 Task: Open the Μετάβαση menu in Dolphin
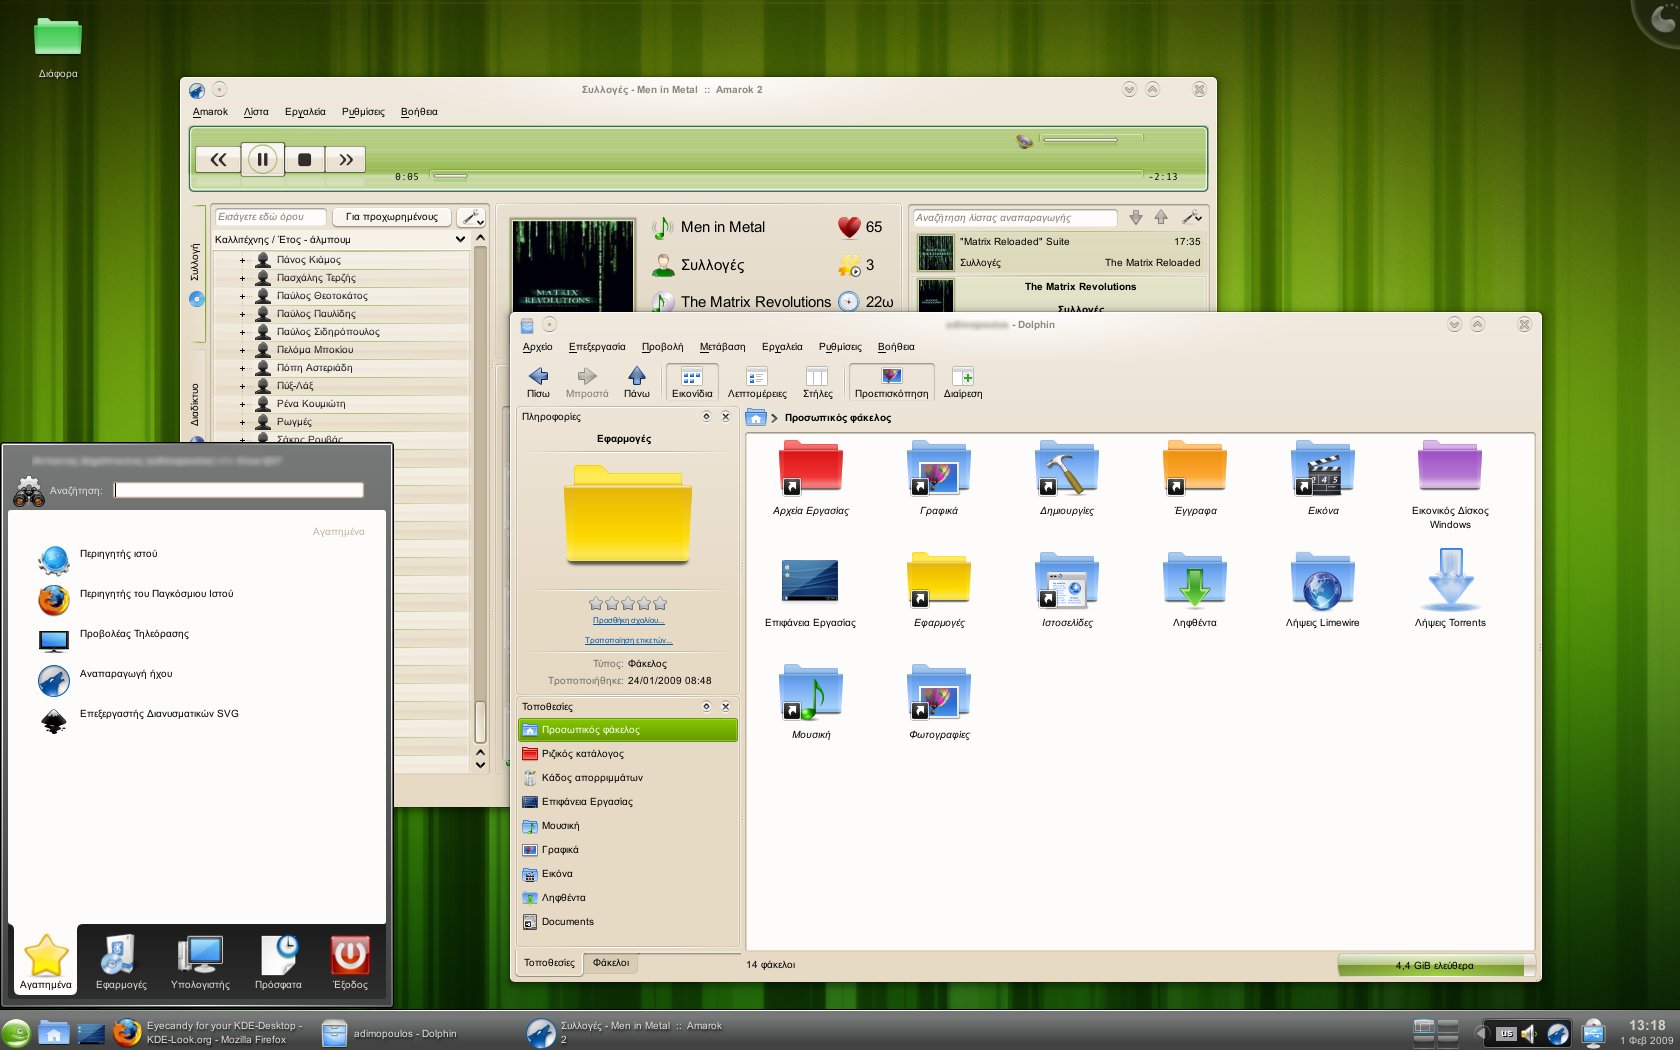pos(722,347)
